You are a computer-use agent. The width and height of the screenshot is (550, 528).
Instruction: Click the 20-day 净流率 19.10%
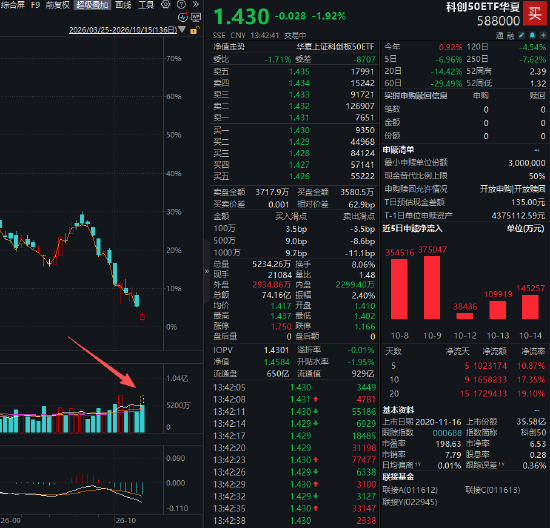pos(531,394)
